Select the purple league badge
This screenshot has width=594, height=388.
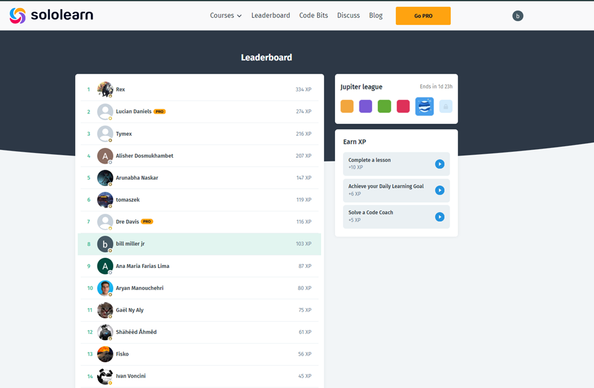coord(365,106)
